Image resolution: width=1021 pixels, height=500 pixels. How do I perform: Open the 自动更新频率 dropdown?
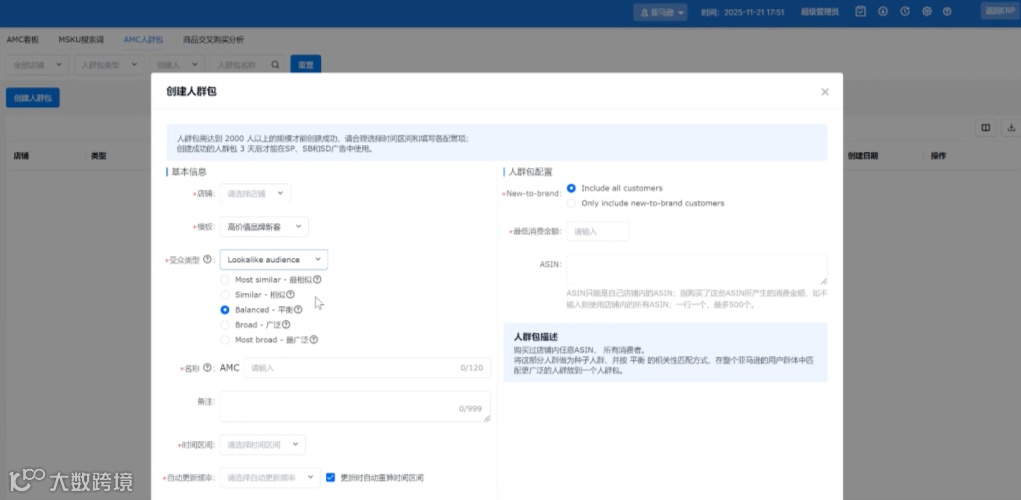click(270, 477)
